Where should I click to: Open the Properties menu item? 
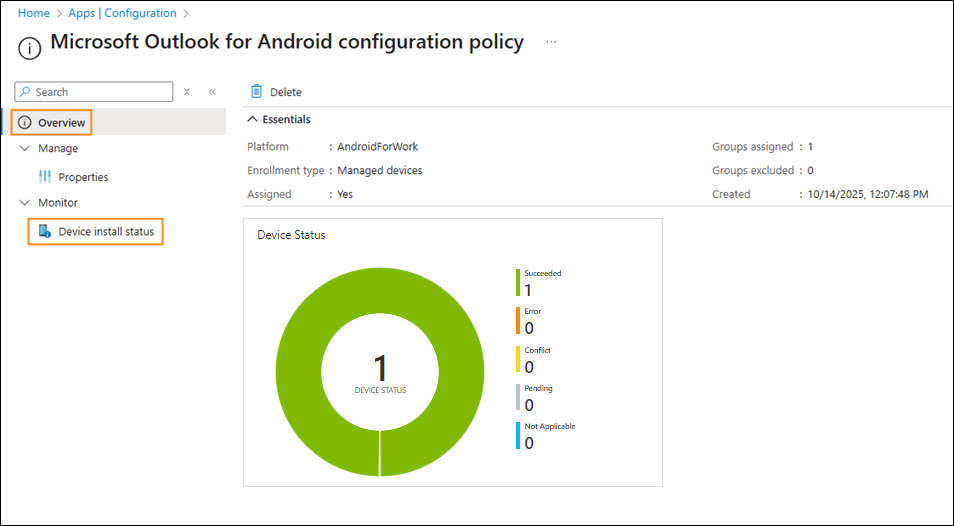point(83,177)
